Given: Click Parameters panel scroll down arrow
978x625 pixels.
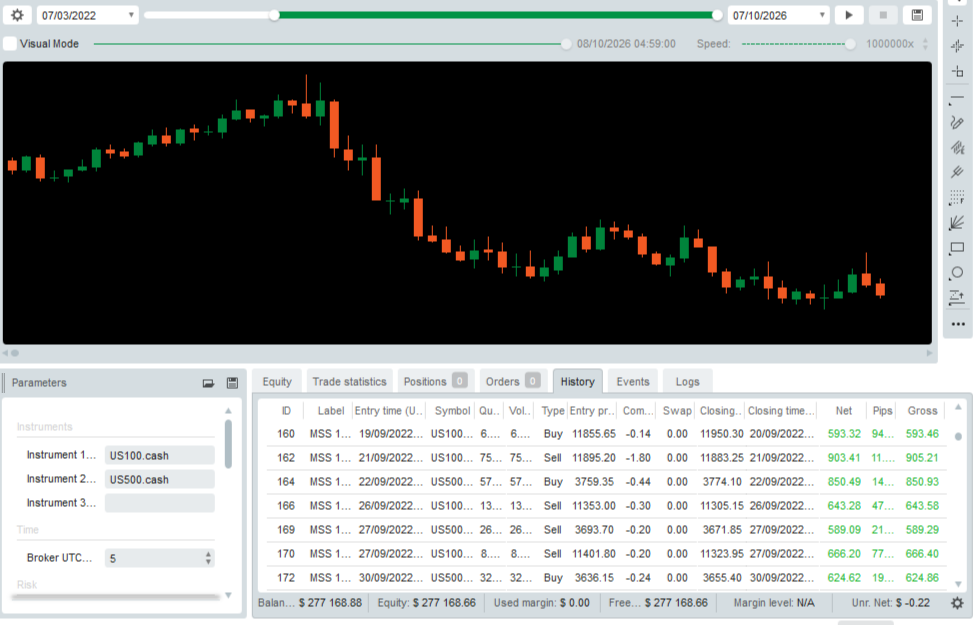Looking at the screenshot, I should pos(228,595).
